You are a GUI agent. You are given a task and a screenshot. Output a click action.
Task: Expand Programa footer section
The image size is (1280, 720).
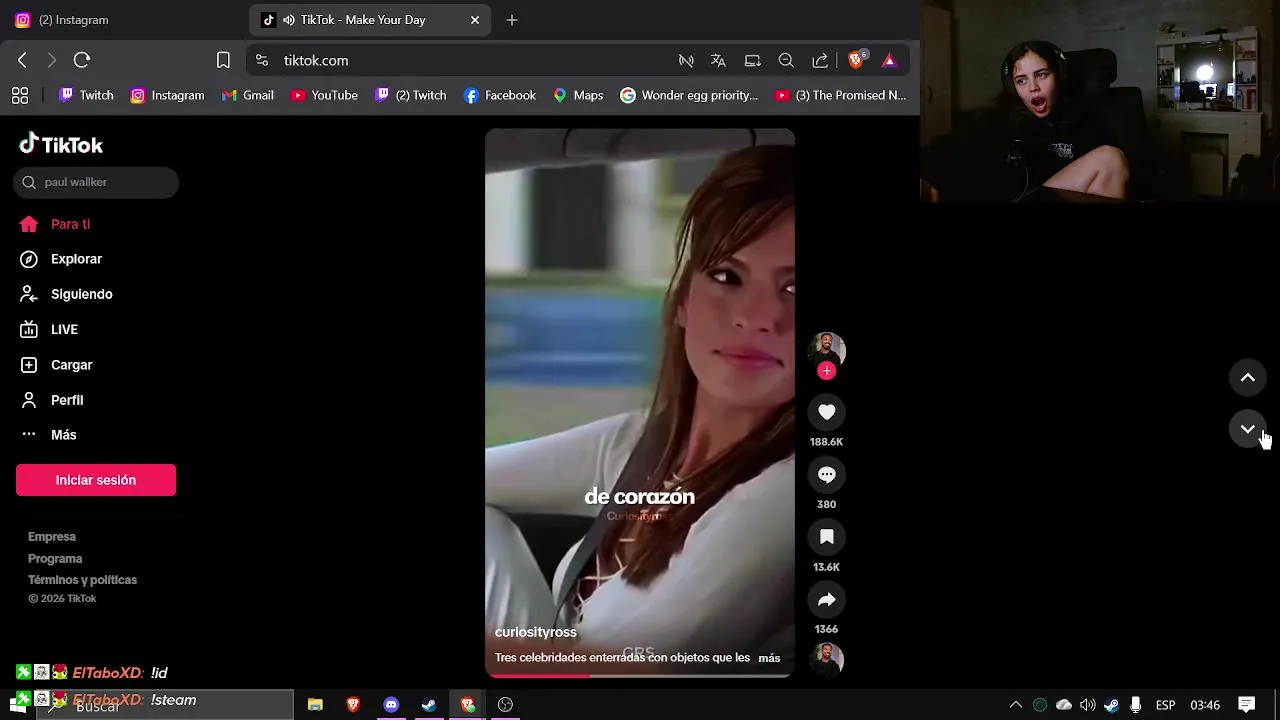(55, 559)
